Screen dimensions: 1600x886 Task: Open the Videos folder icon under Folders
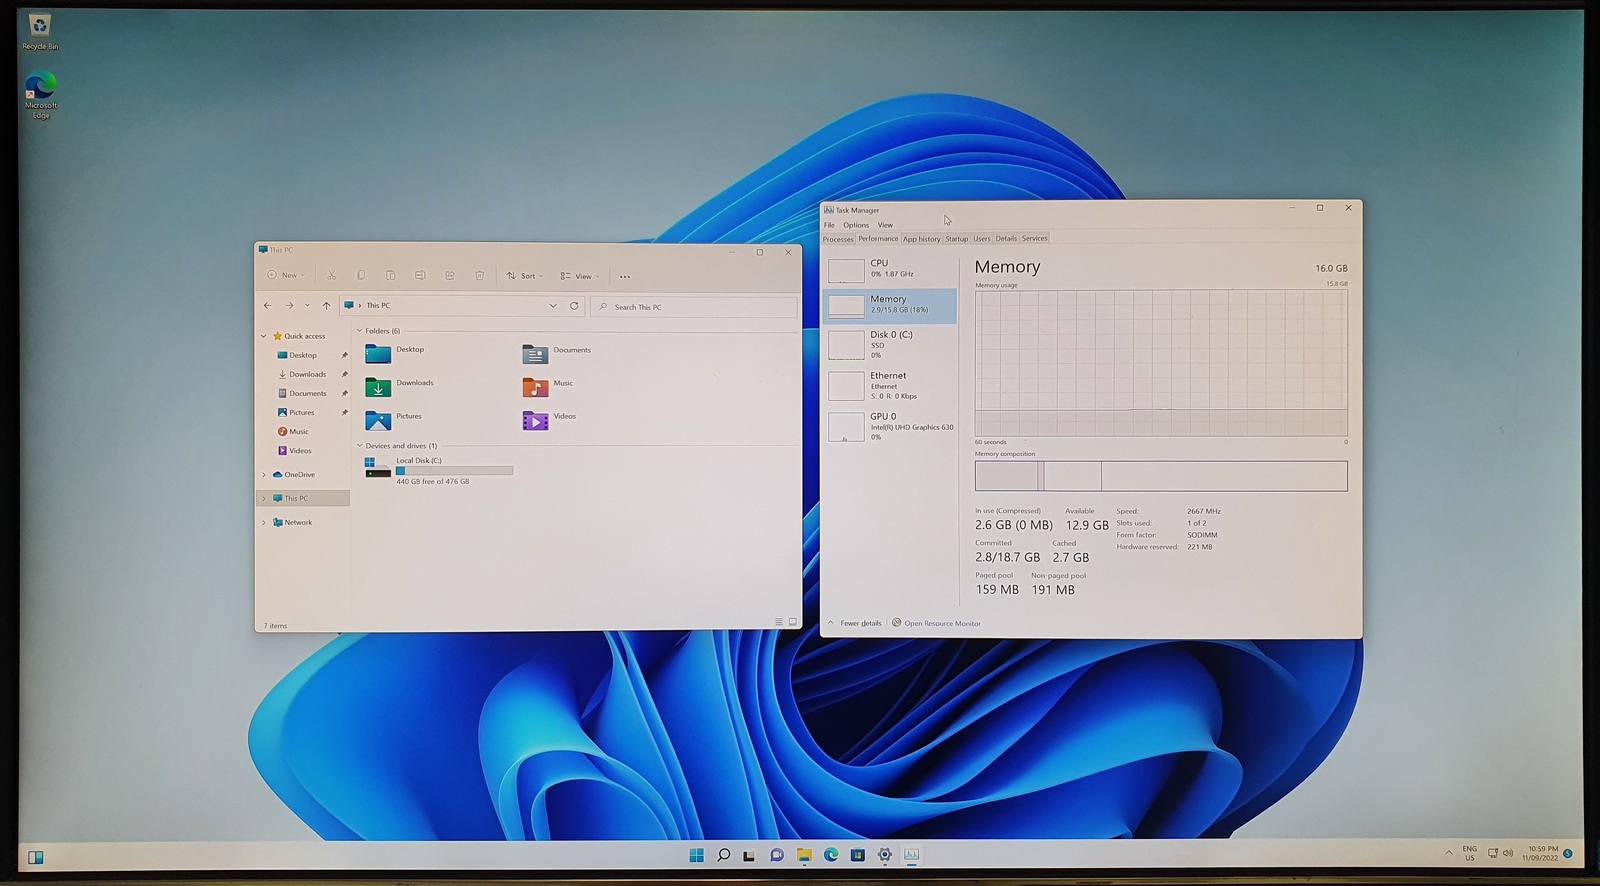click(535, 420)
